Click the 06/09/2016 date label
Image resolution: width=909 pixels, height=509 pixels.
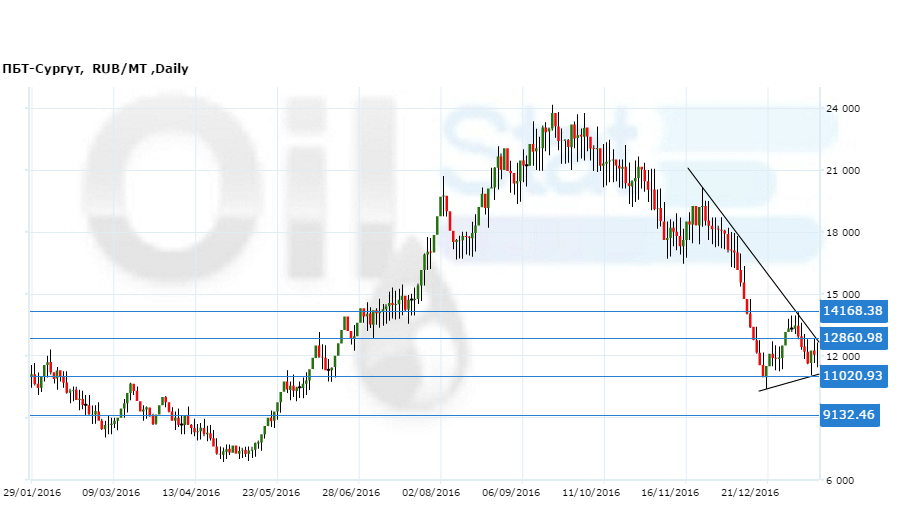pos(511,492)
